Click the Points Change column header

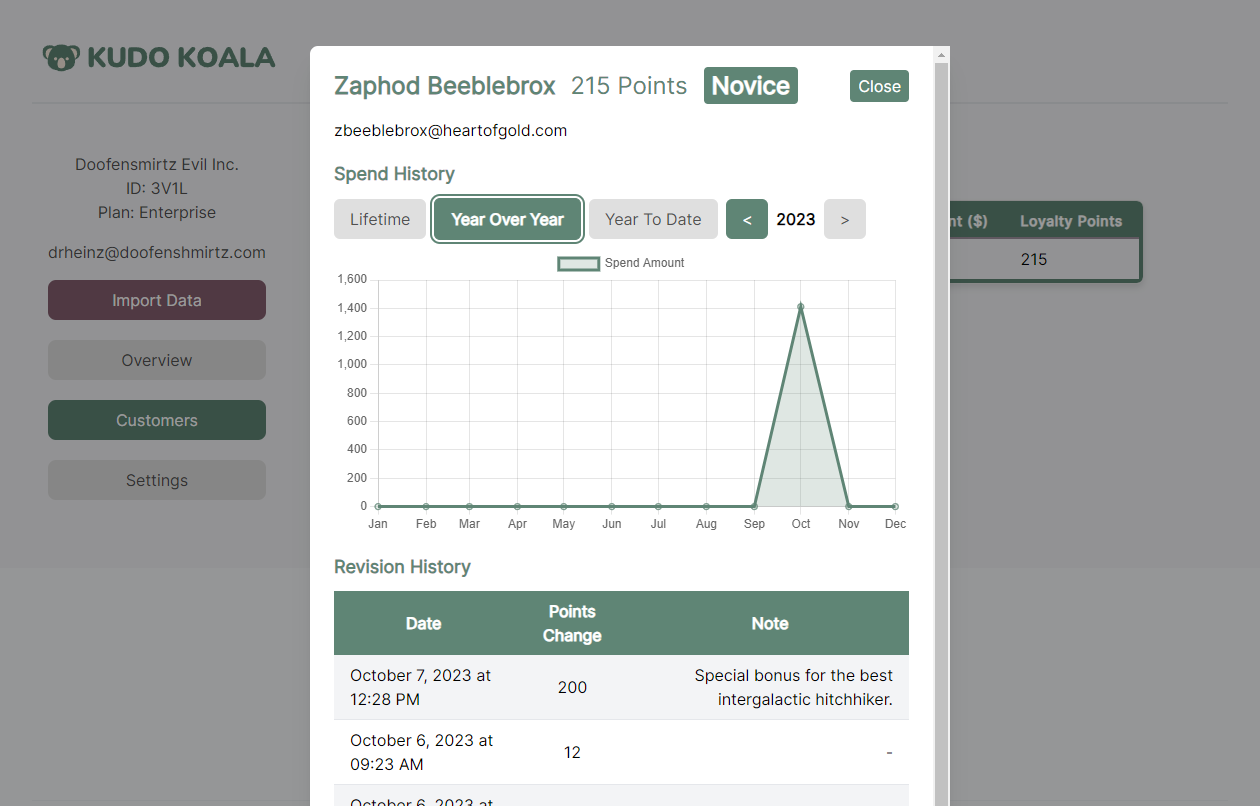572,623
